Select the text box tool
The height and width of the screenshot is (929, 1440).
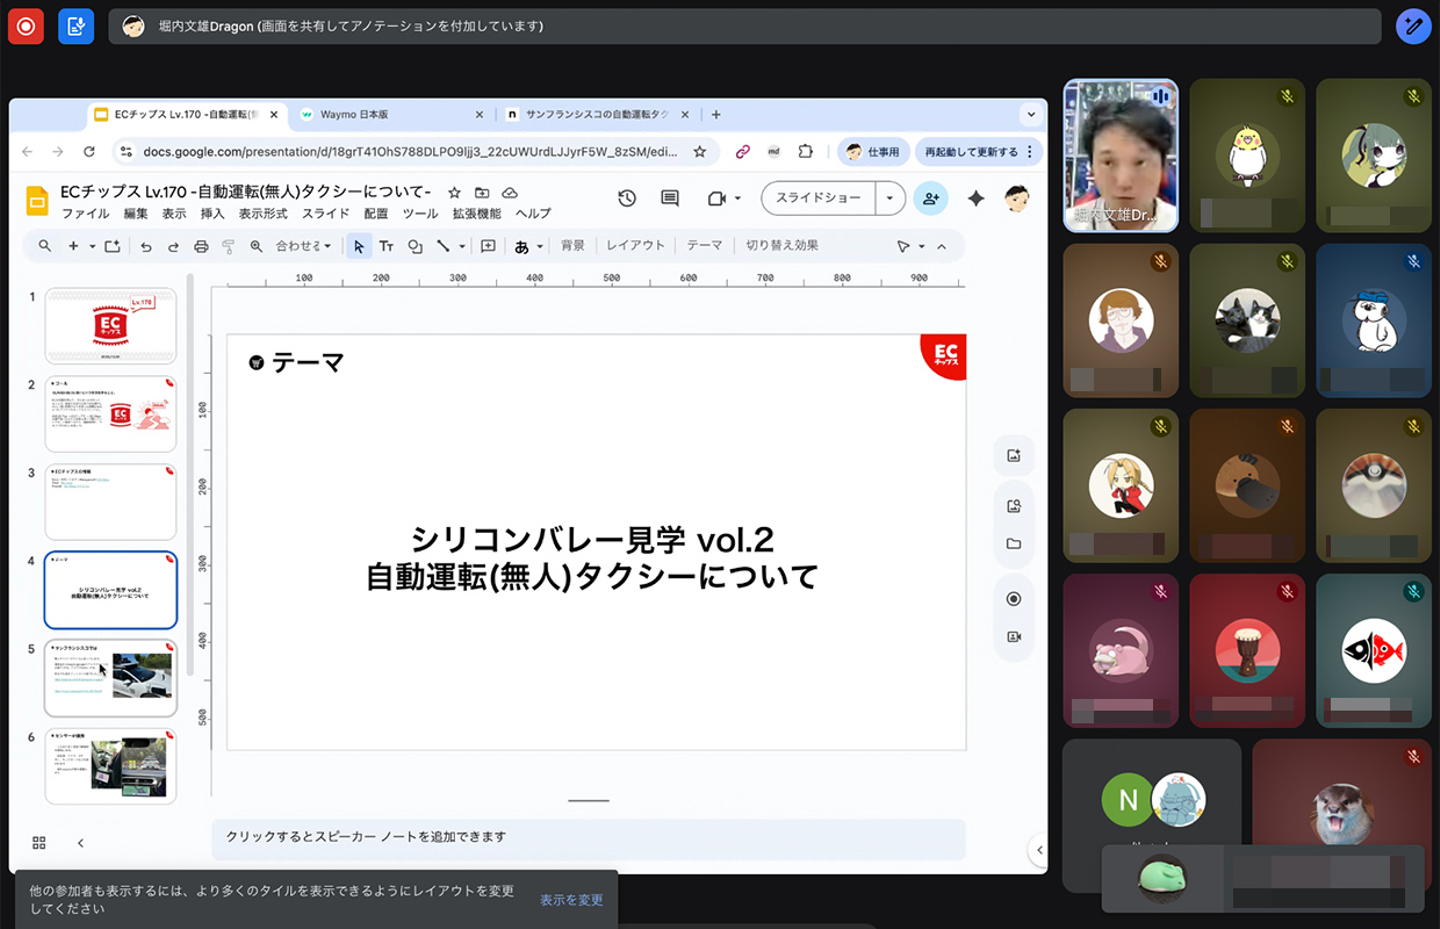[386, 246]
